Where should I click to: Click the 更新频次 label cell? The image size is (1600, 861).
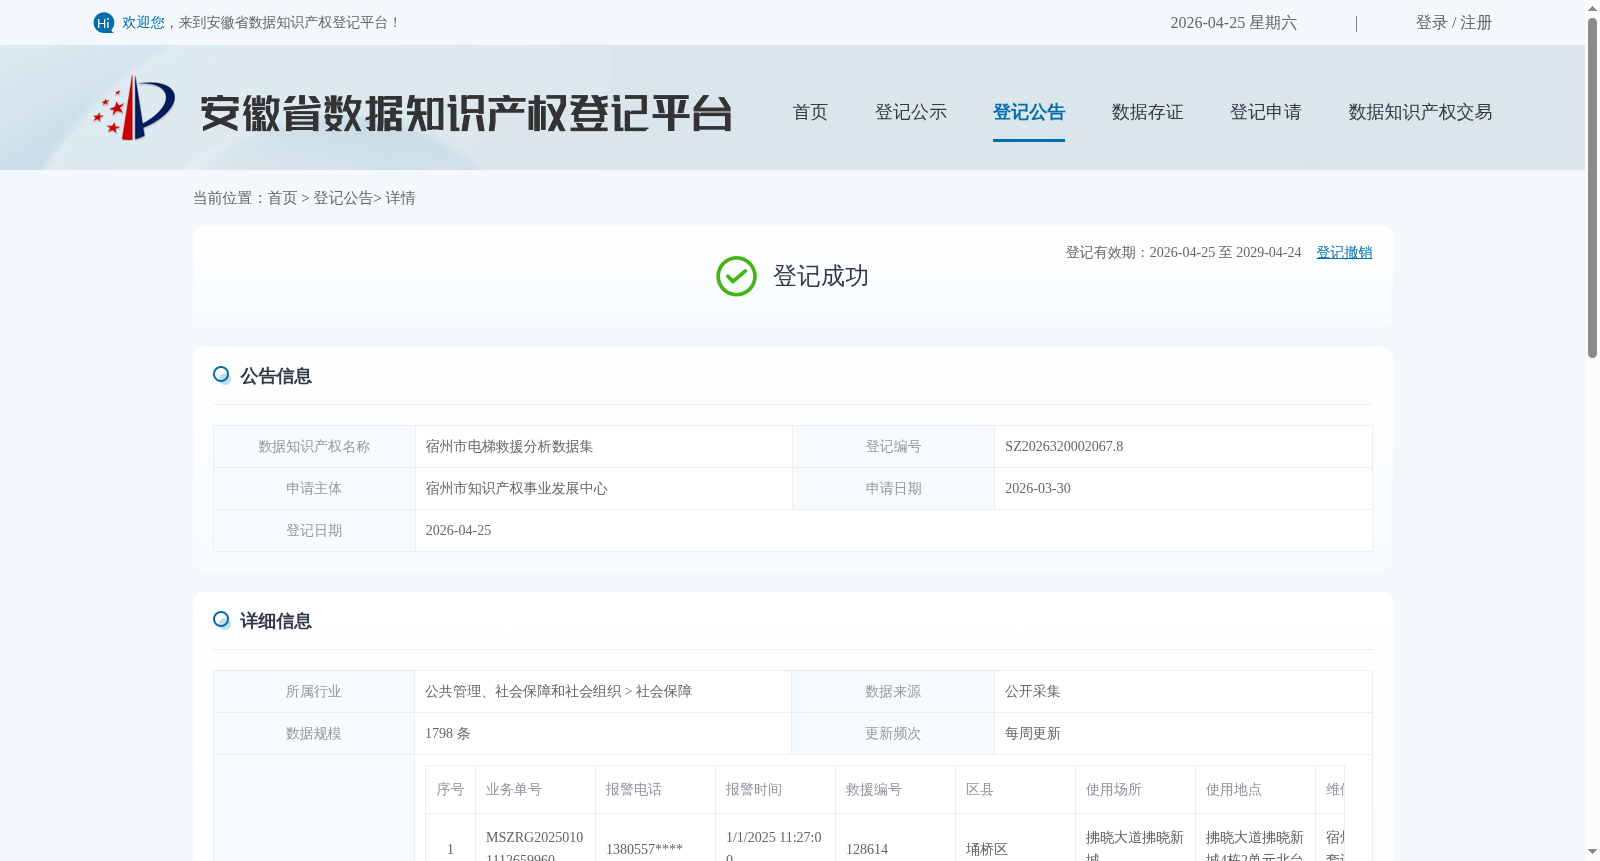tap(893, 733)
